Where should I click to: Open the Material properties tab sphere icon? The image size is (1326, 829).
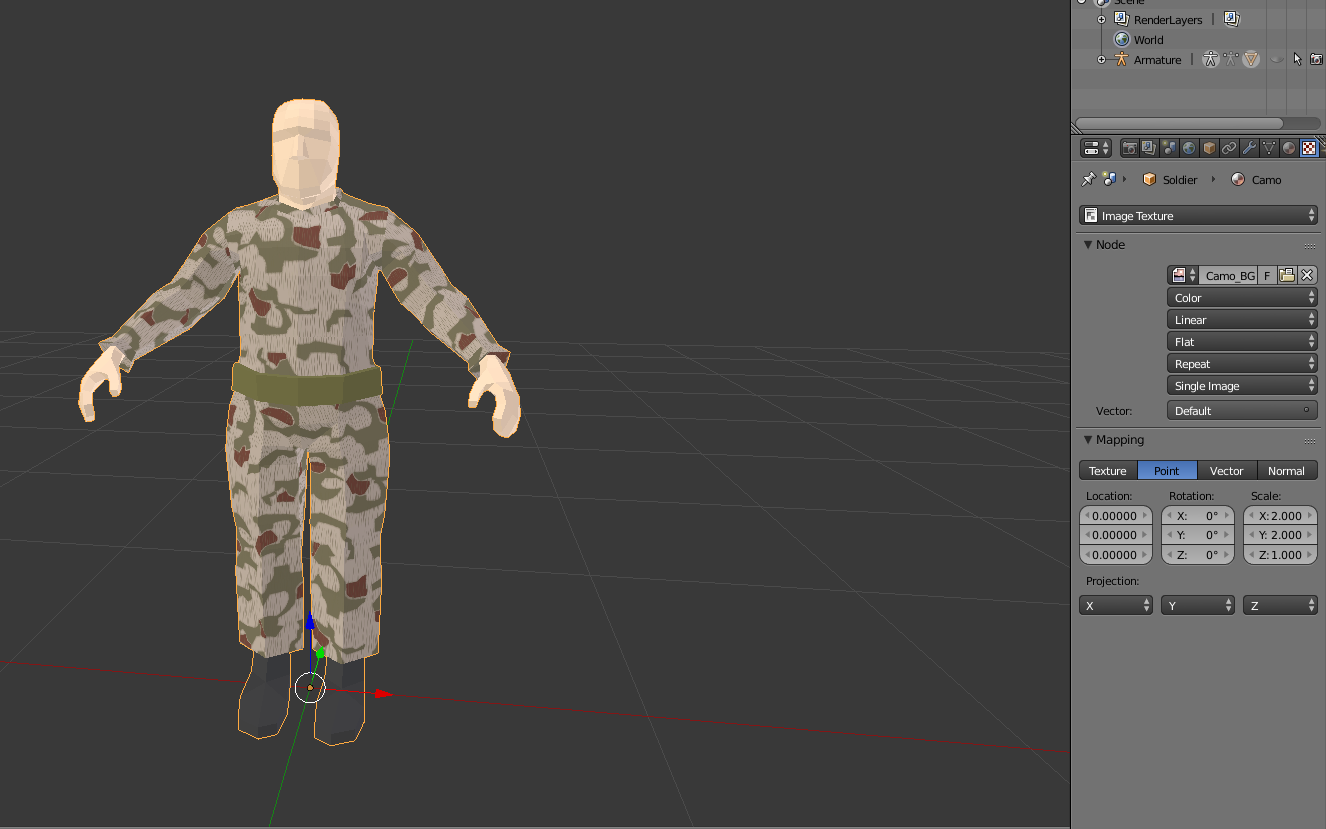click(x=1289, y=148)
